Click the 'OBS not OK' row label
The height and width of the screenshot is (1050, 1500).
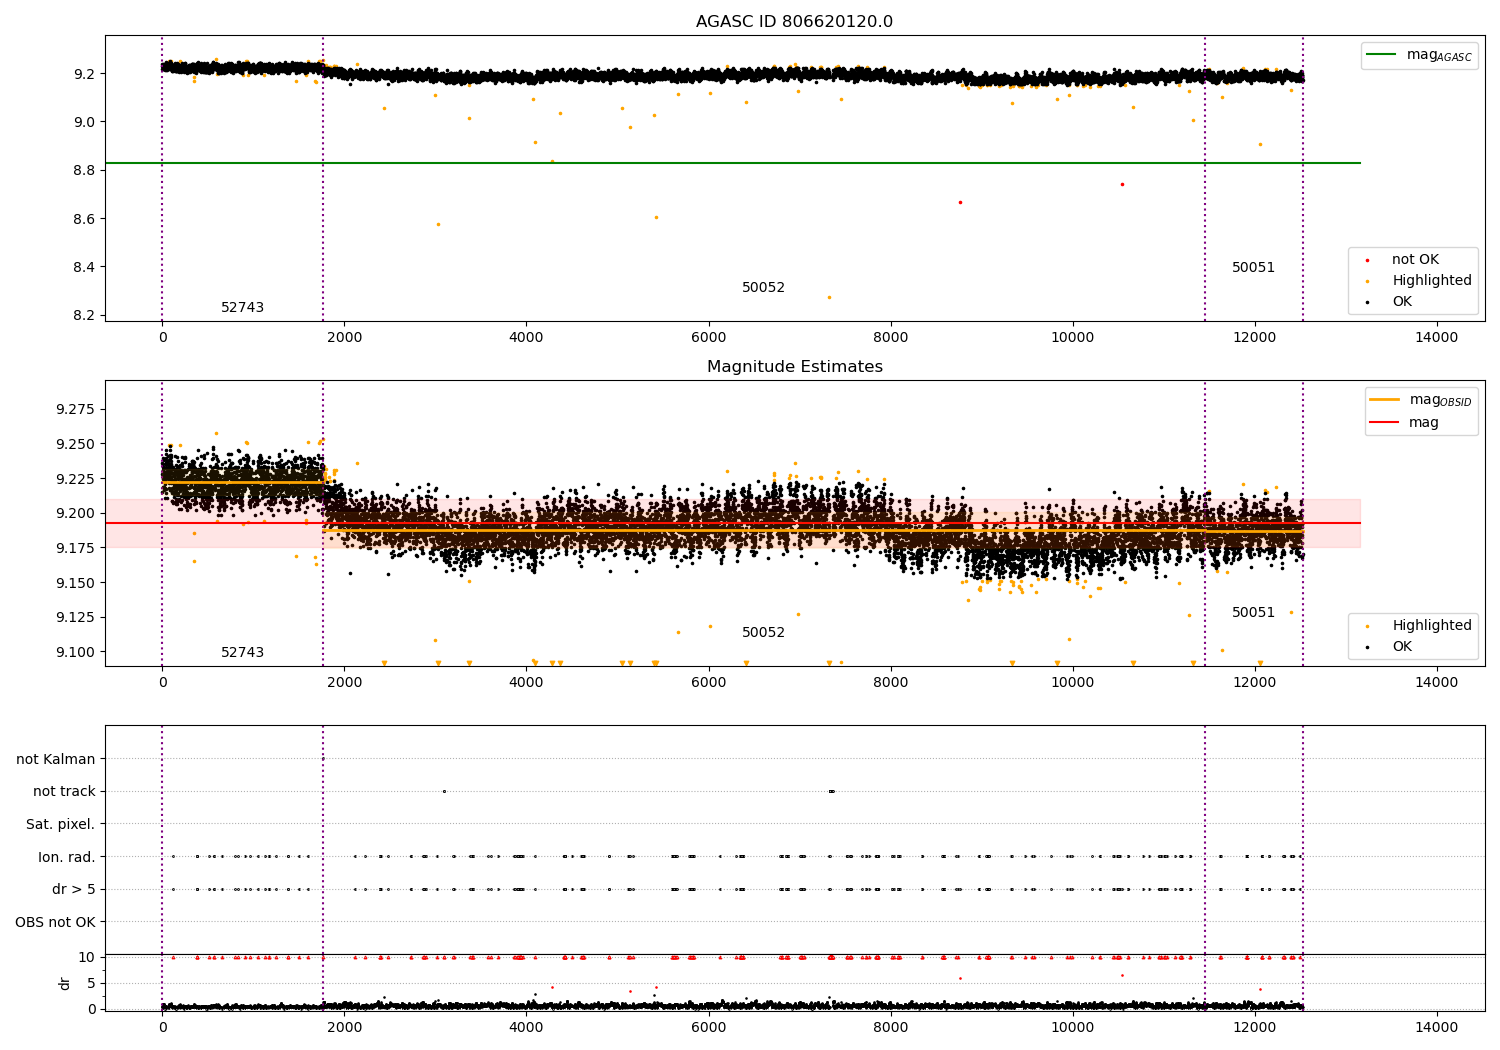click(x=55, y=923)
